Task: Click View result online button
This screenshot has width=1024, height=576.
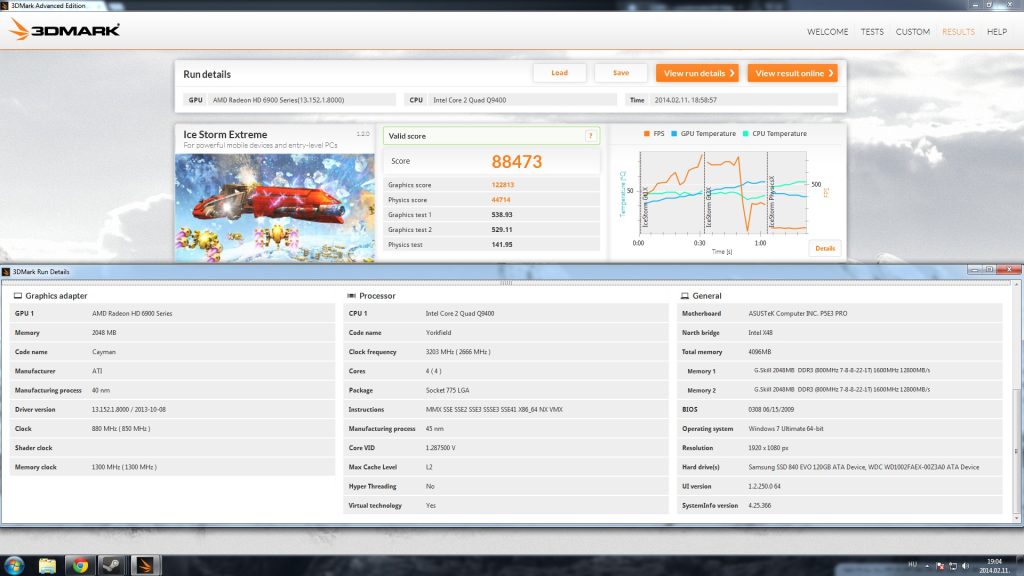Action: 792,73
